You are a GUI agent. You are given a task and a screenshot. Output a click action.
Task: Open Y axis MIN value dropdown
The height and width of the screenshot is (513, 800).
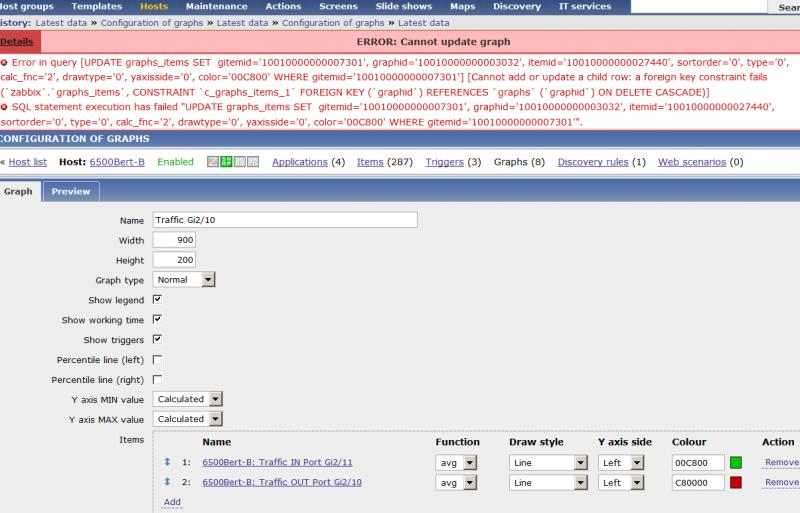[187, 399]
